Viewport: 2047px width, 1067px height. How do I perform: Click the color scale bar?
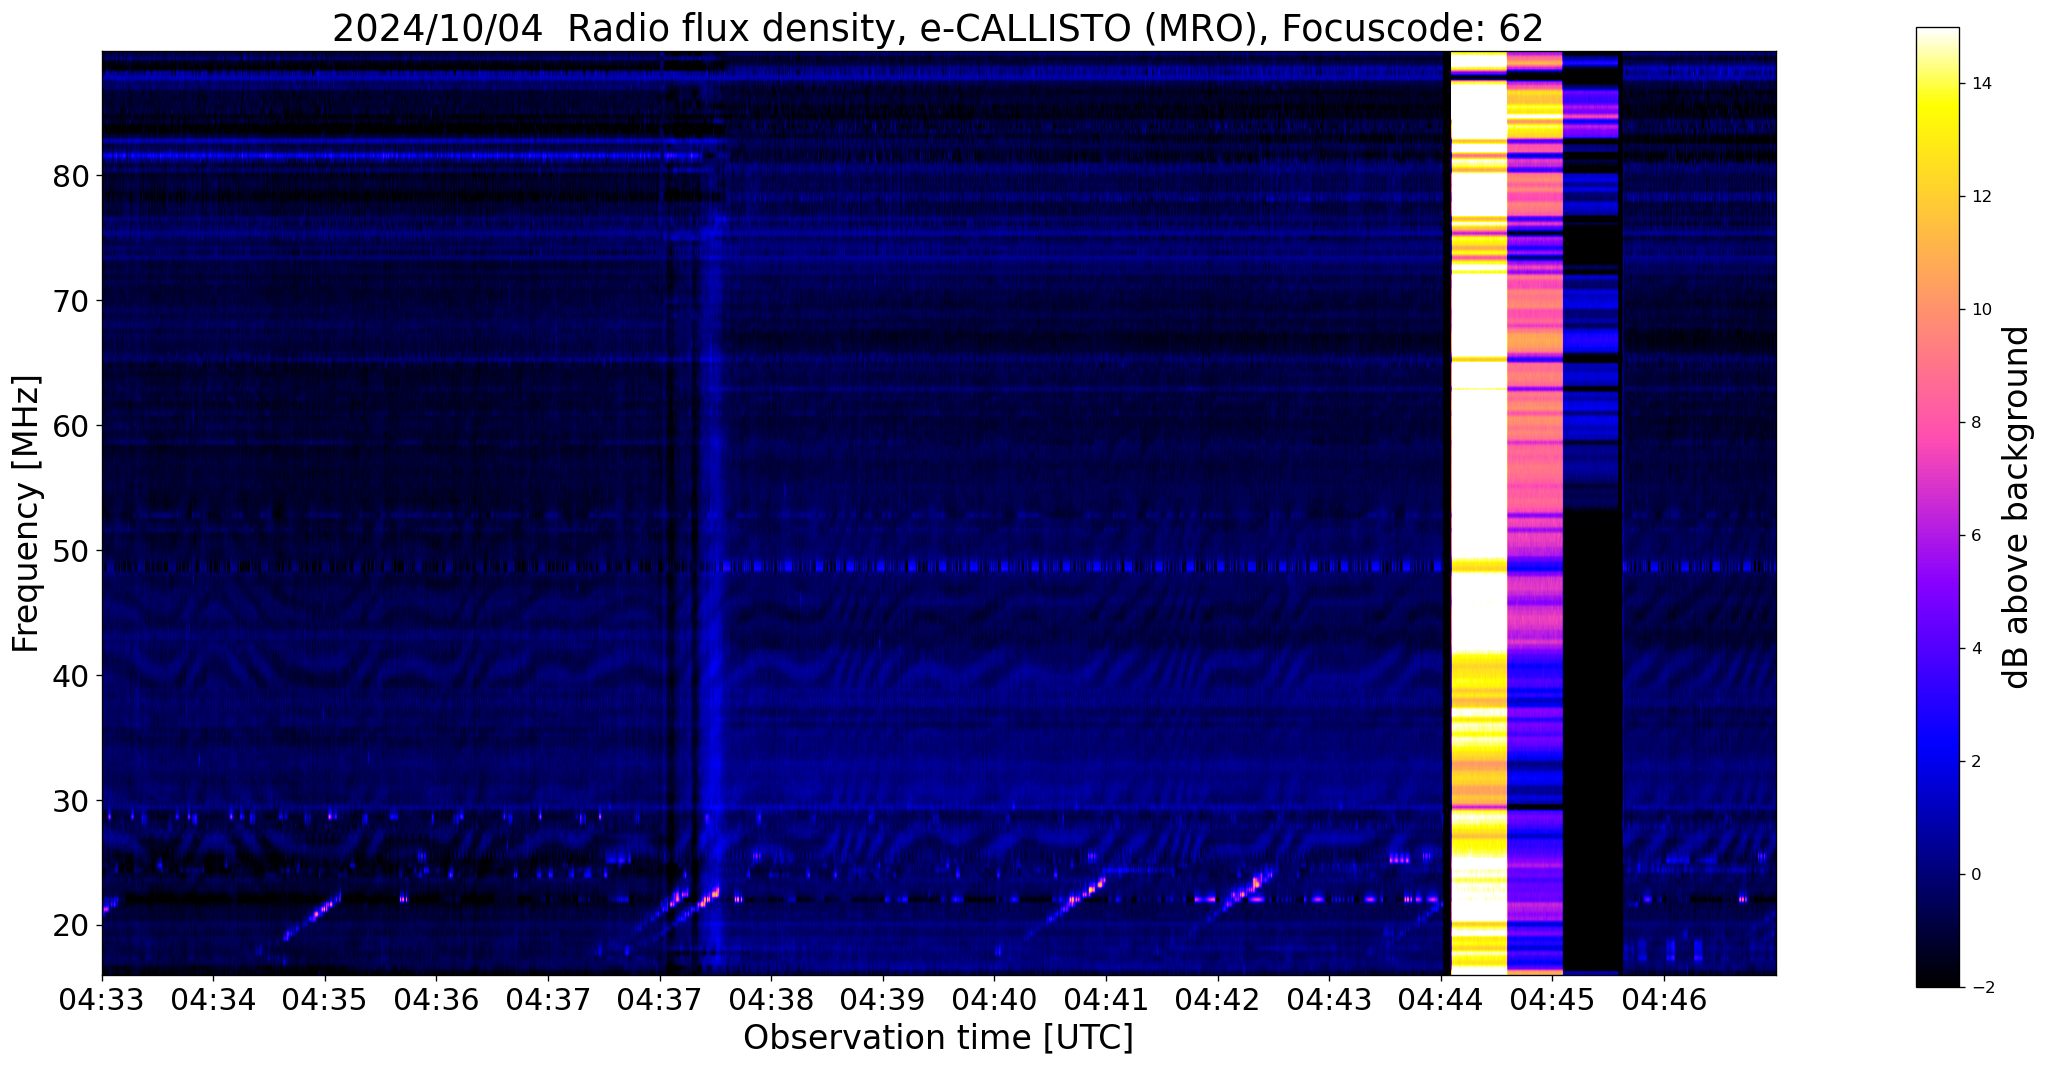point(1937,507)
